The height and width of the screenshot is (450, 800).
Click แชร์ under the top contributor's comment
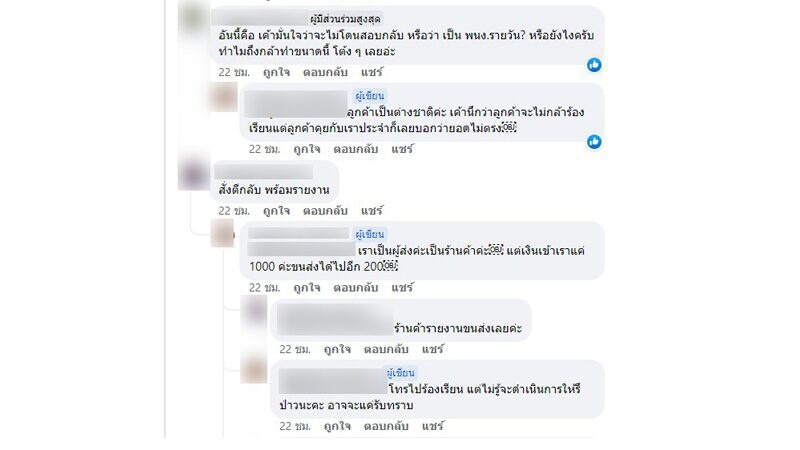pyautogui.click(x=371, y=72)
